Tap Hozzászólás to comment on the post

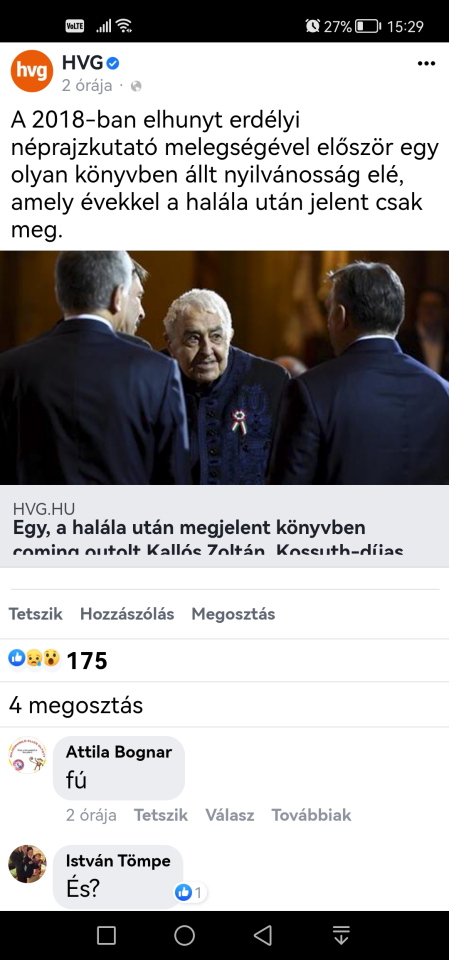point(127,614)
